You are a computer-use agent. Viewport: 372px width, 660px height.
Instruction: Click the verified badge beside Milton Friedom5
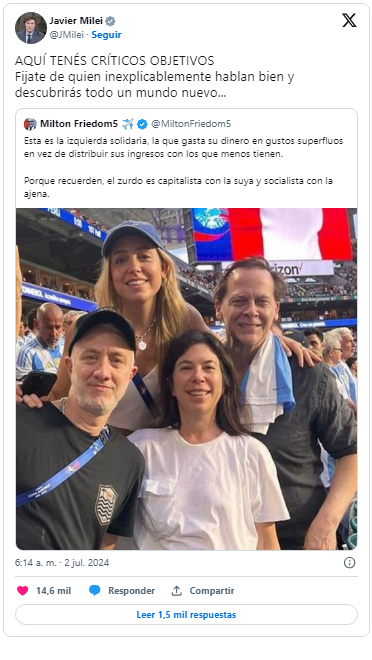point(142,124)
